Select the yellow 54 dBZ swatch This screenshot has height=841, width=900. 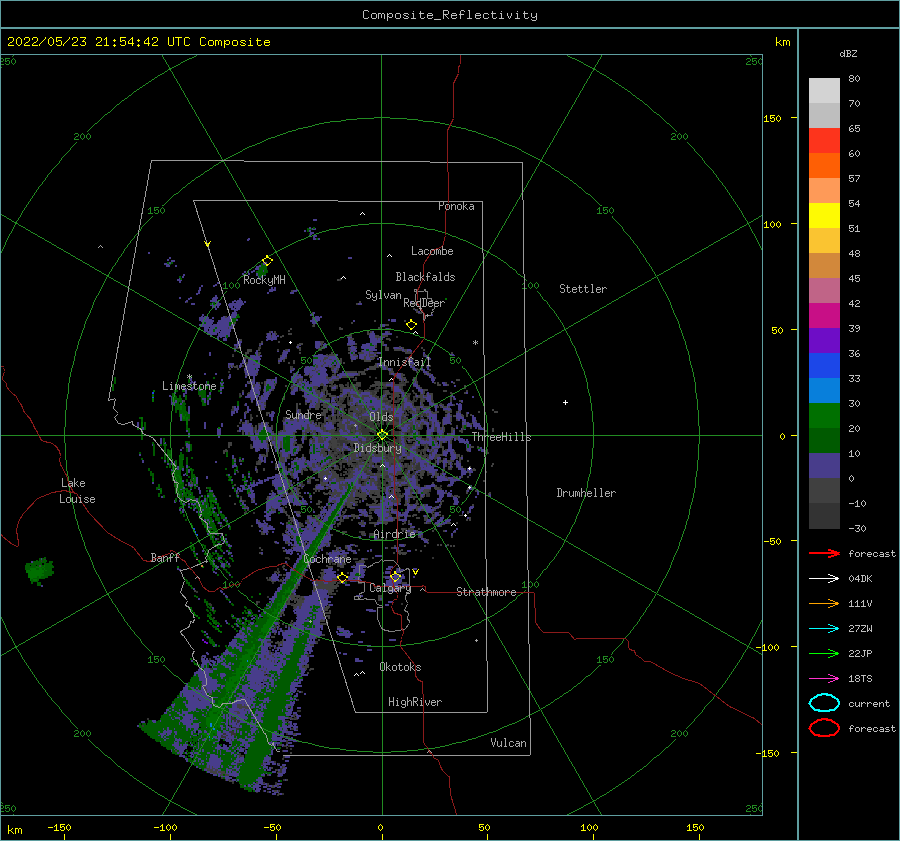click(x=824, y=215)
